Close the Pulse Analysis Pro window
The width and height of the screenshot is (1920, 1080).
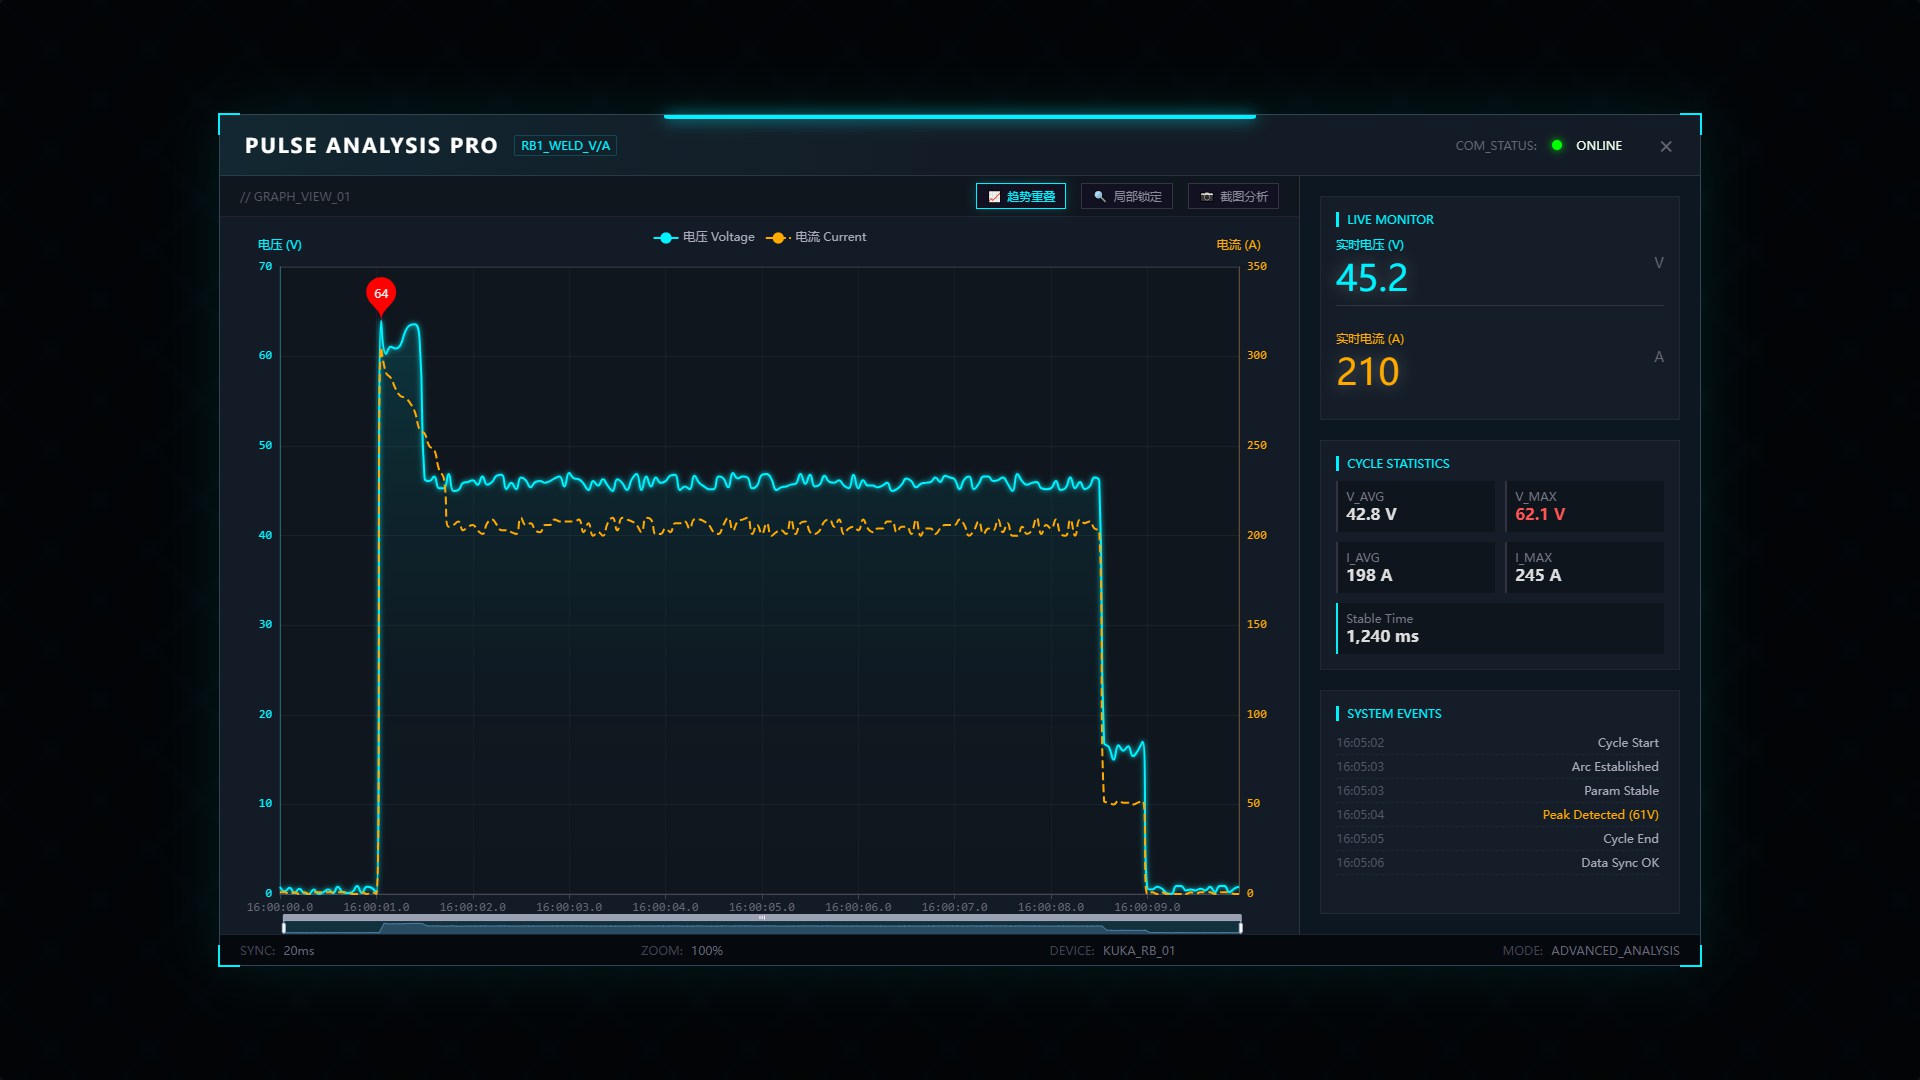point(1666,147)
